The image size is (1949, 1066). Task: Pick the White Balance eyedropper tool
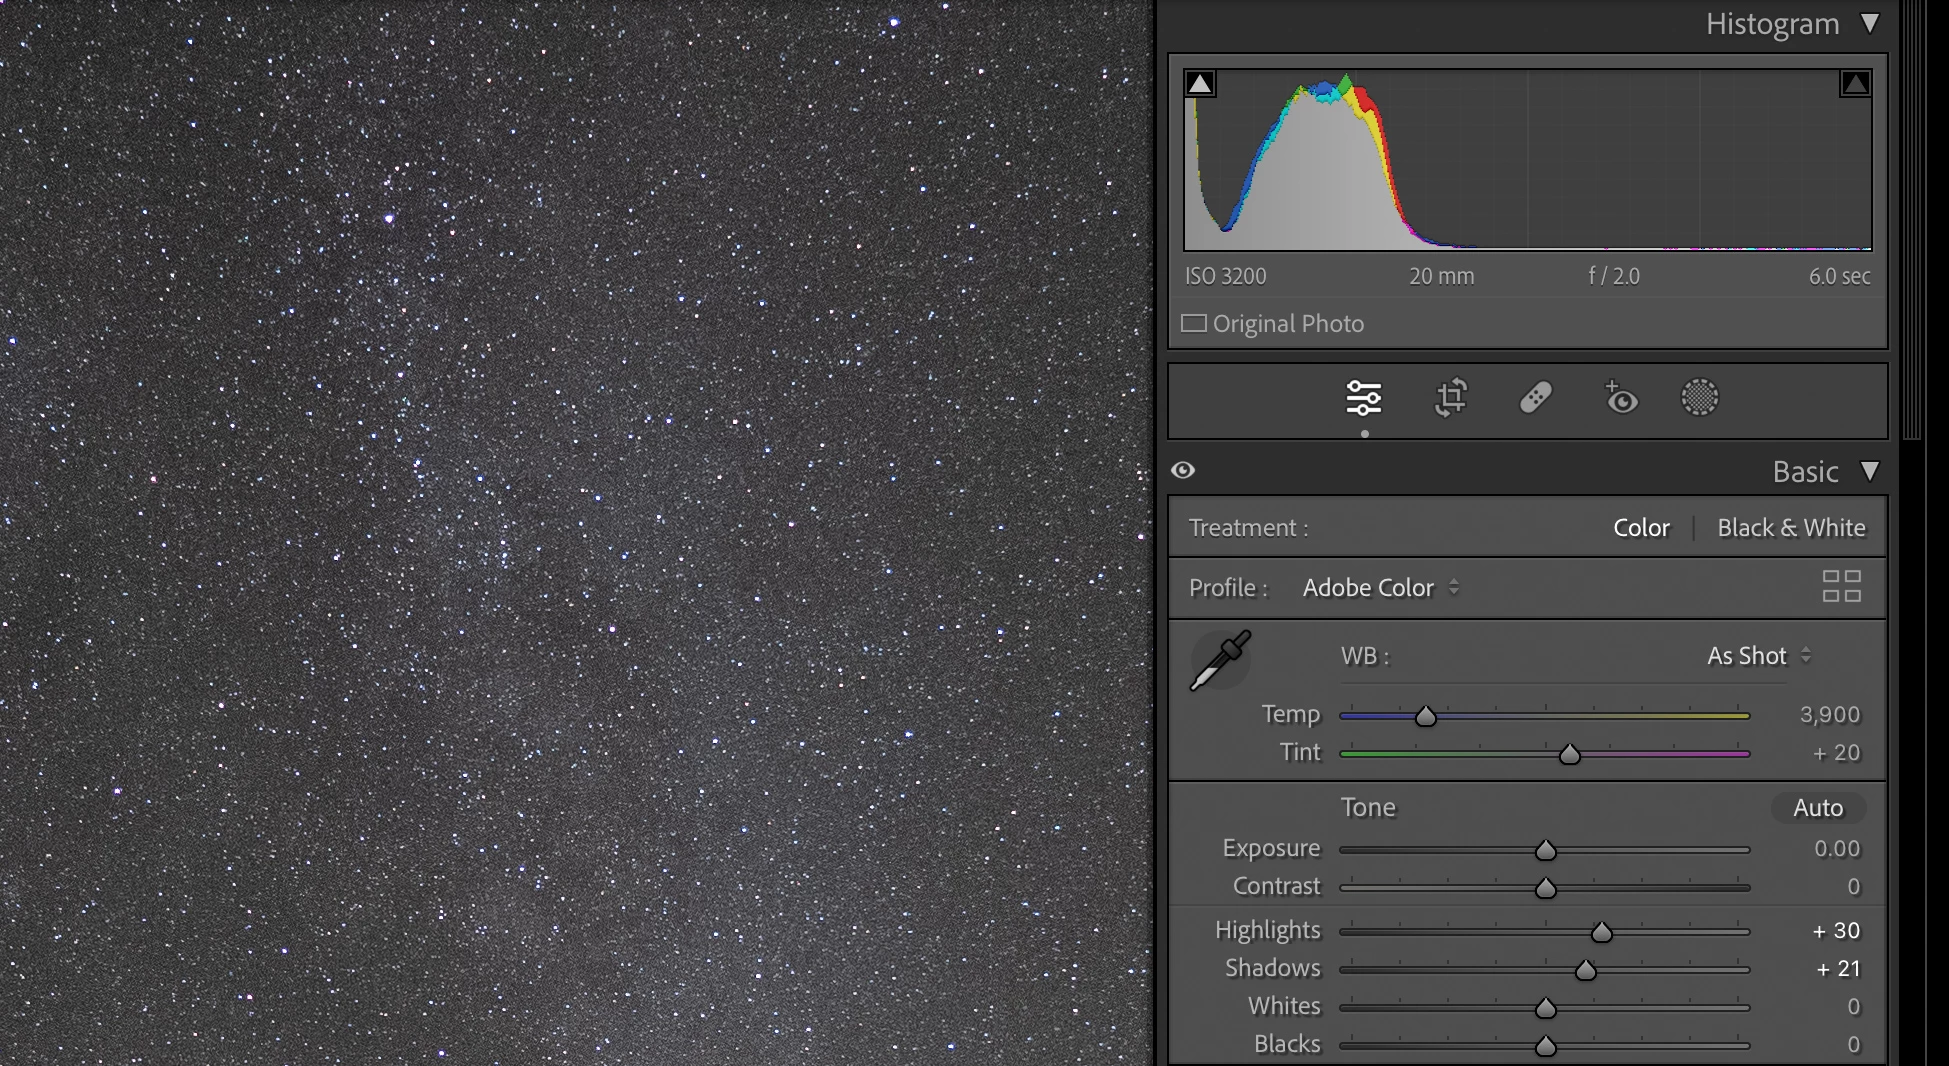coord(1220,660)
